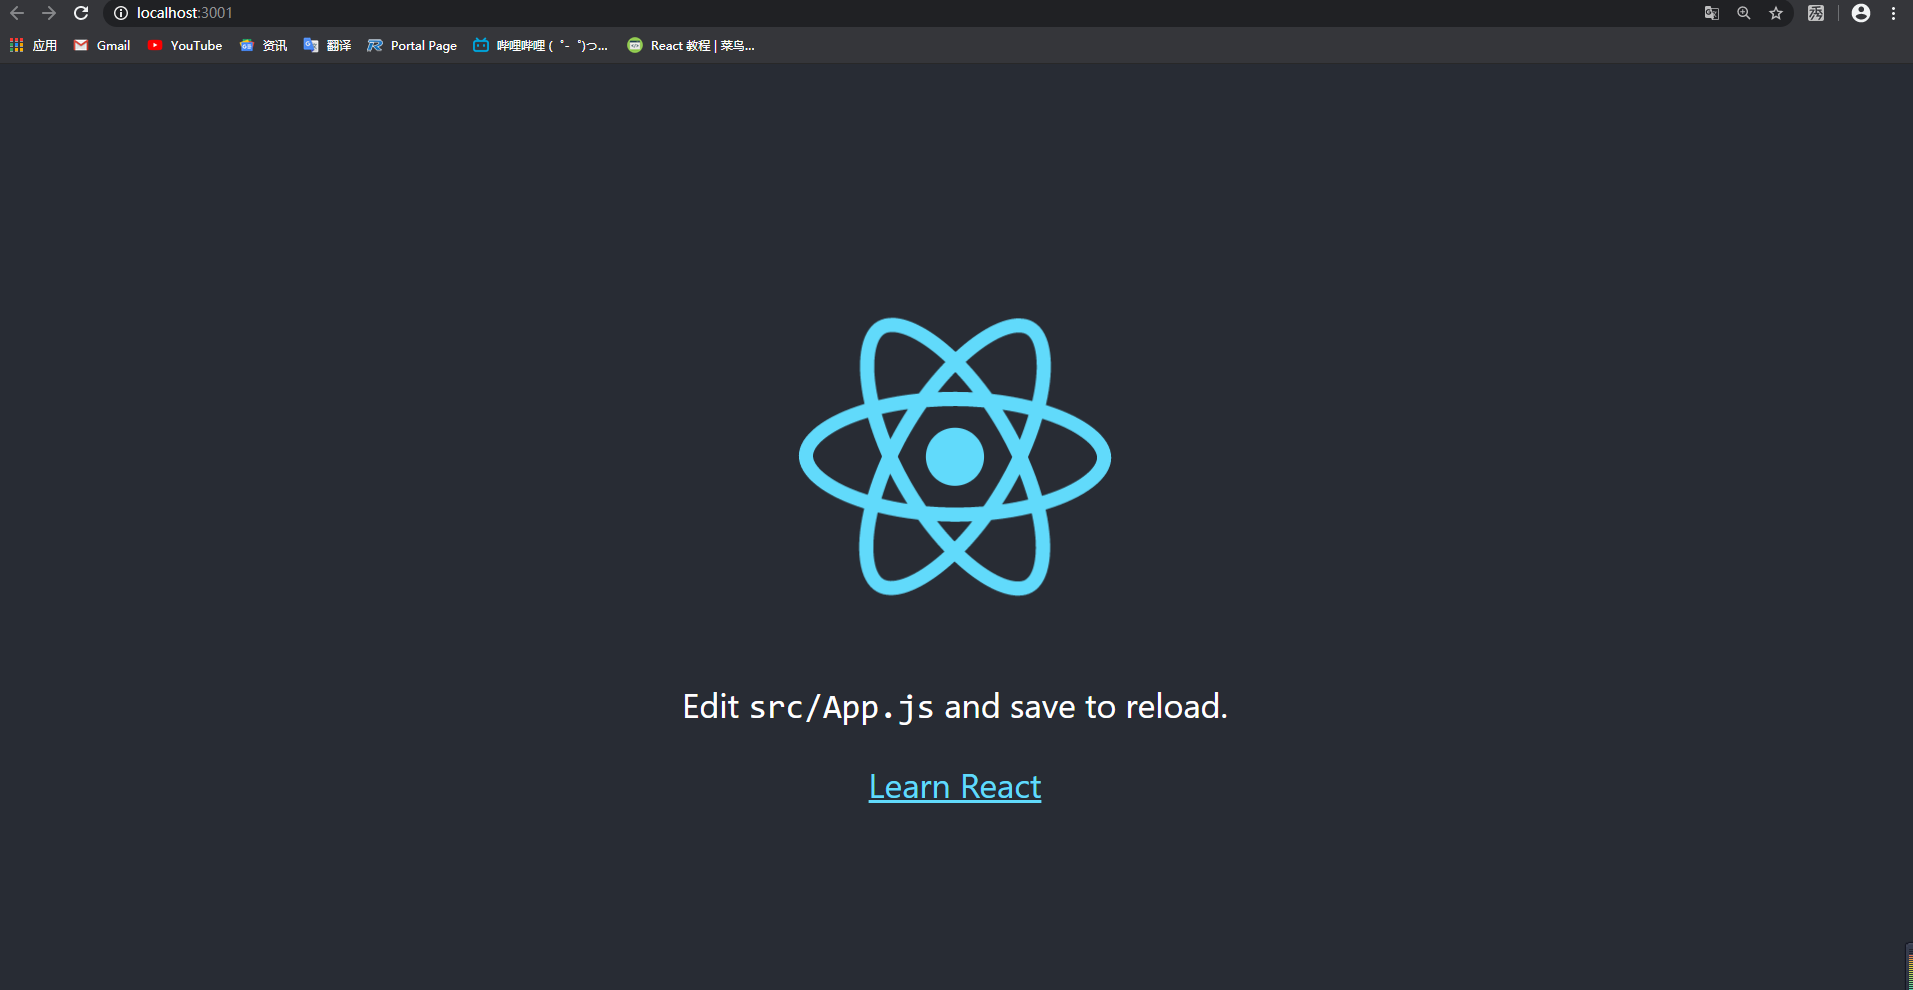This screenshot has height=990, width=1913.
Task: Open the extension icon beside the star
Action: pos(1816,13)
